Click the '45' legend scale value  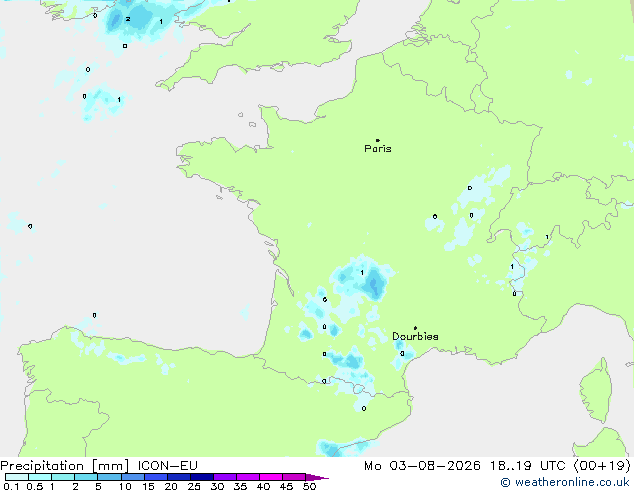coord(286,486)
